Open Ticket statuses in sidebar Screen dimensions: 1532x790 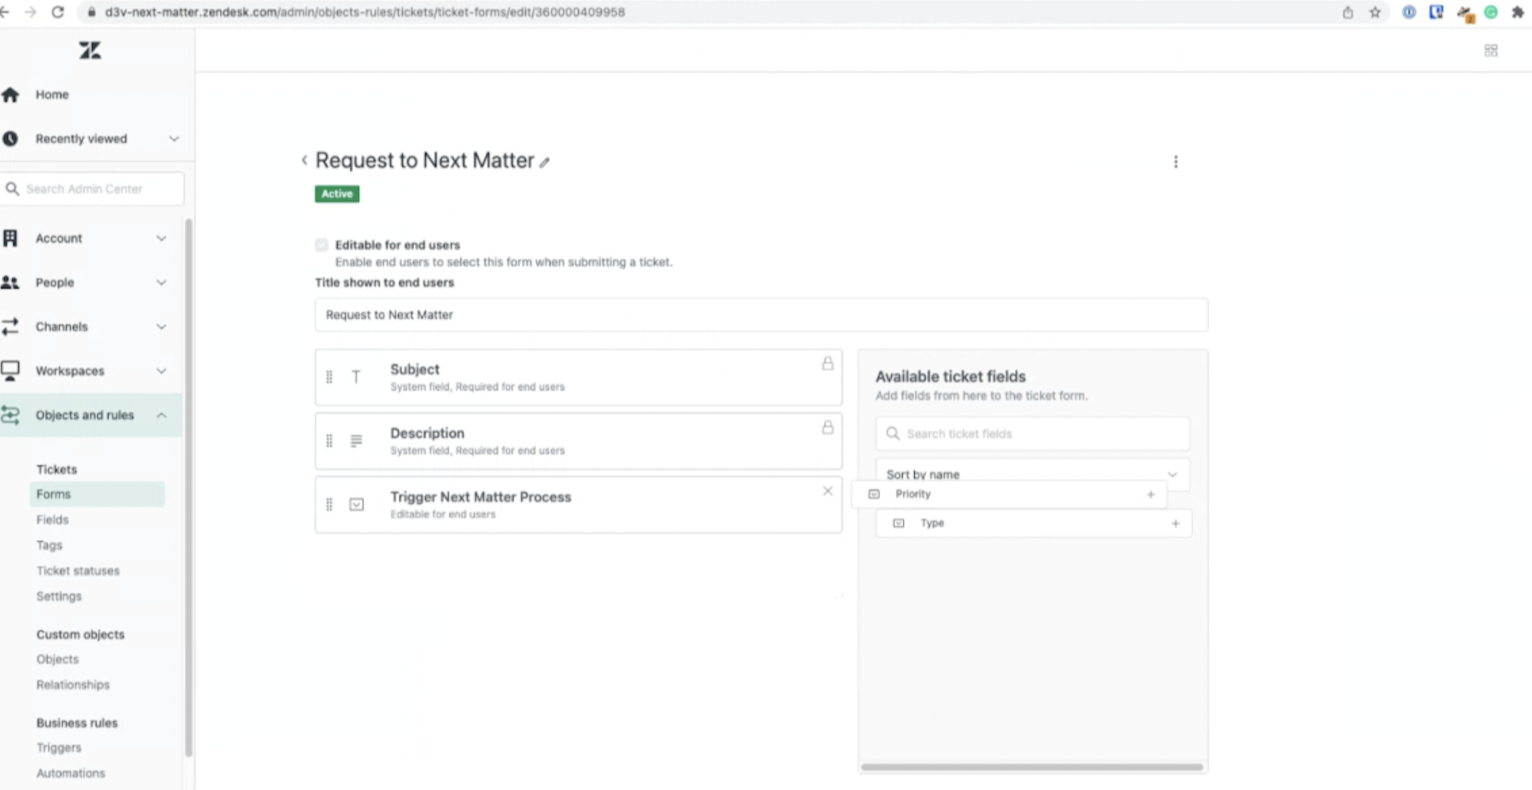78,571
